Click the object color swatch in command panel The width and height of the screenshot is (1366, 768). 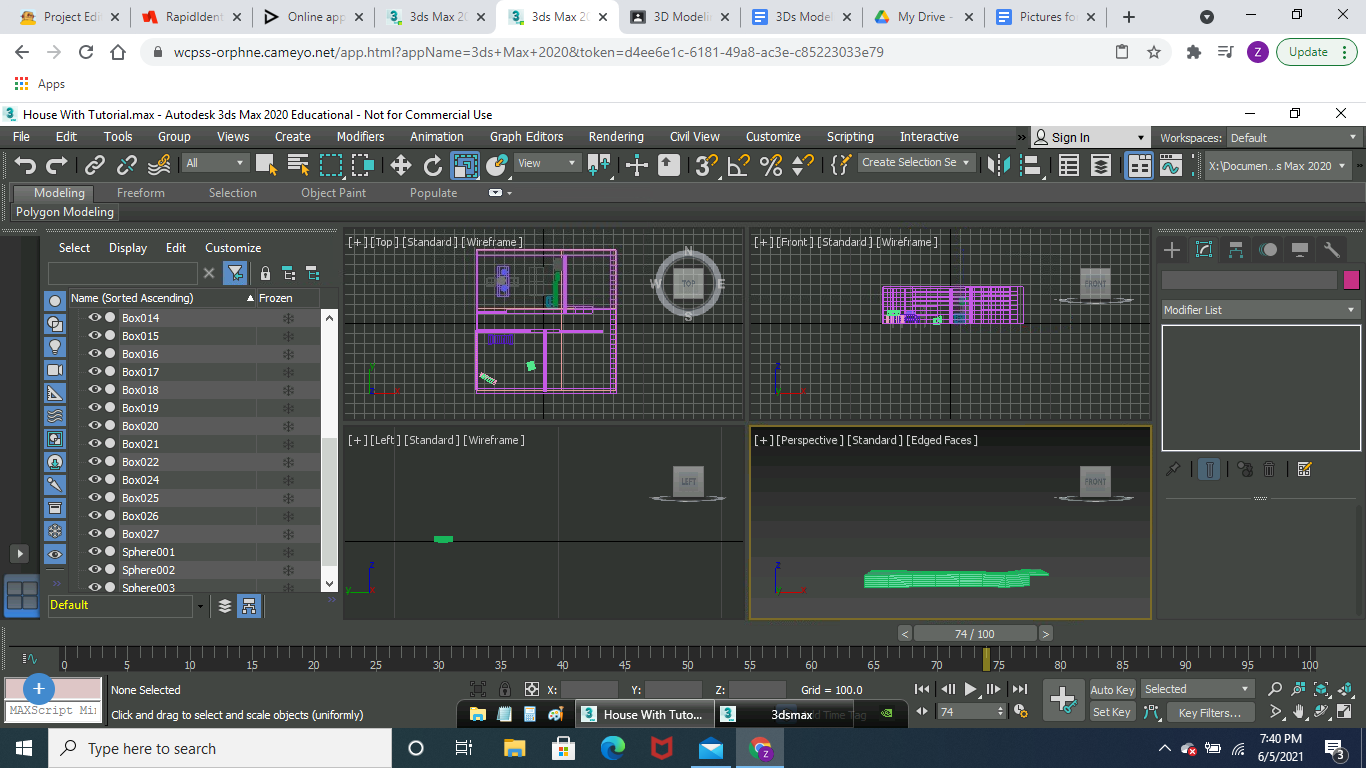tap(1352, 280)
